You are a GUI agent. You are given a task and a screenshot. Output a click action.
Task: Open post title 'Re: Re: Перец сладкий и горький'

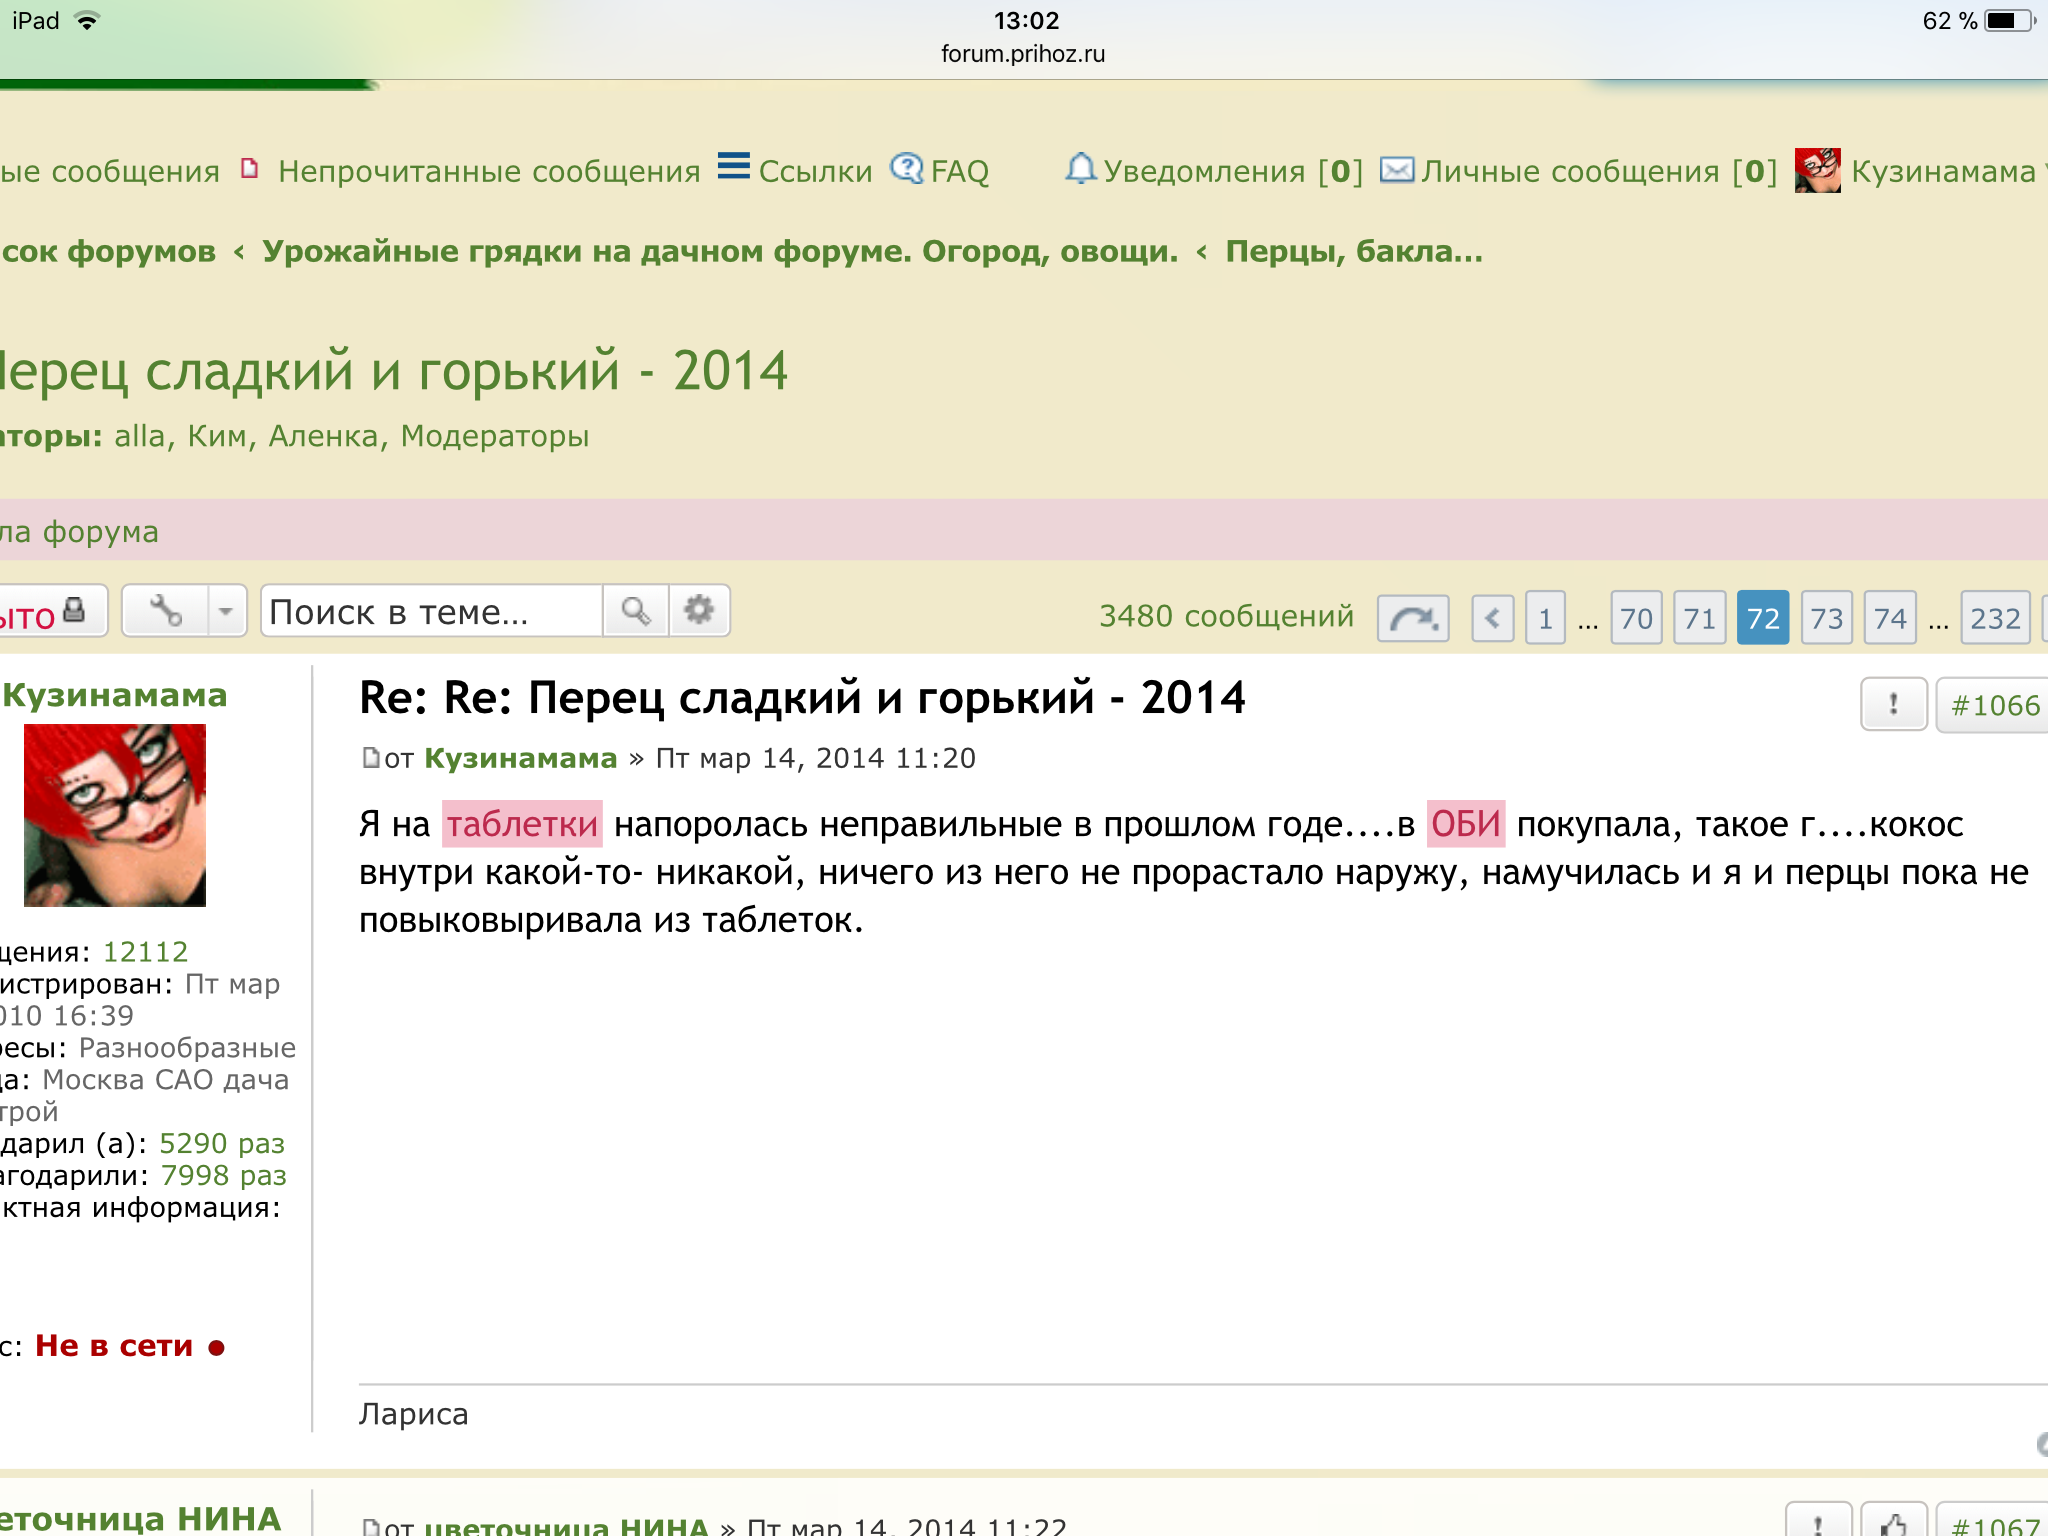point(802,697)
